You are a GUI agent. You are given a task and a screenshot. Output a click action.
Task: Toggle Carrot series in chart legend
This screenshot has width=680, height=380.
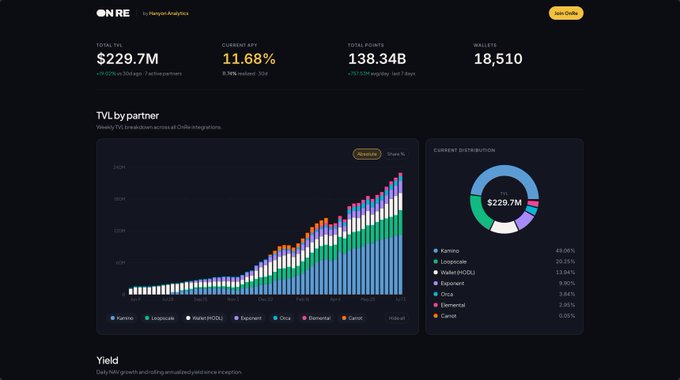[x=352, y=318]
